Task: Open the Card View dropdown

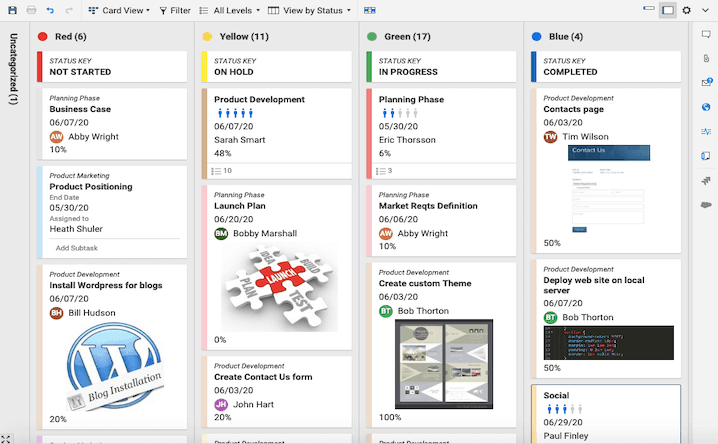Action: [119, 10]
